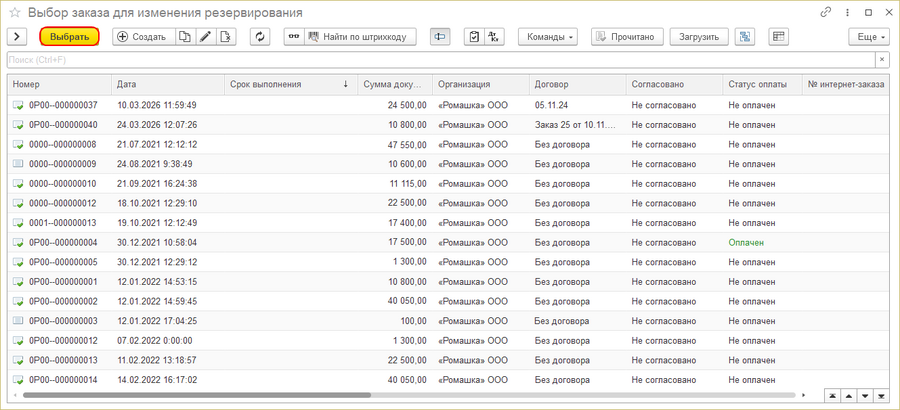Click the copy document icon next to Создать
The image size is (900, 410).
click(184, 37)
